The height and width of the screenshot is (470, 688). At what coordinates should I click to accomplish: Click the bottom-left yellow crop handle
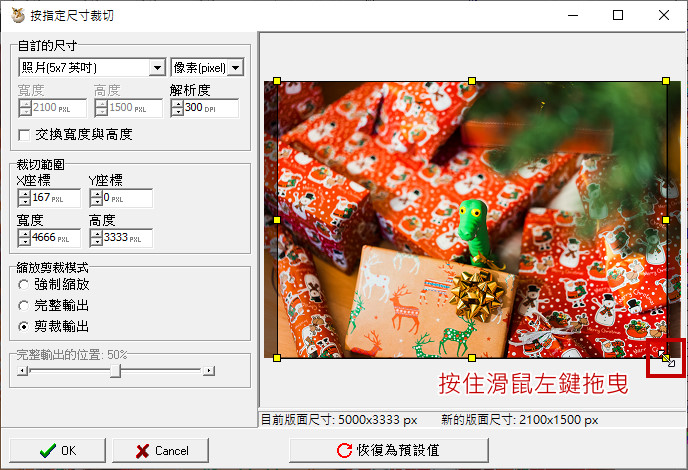click(x=277, y=358)
